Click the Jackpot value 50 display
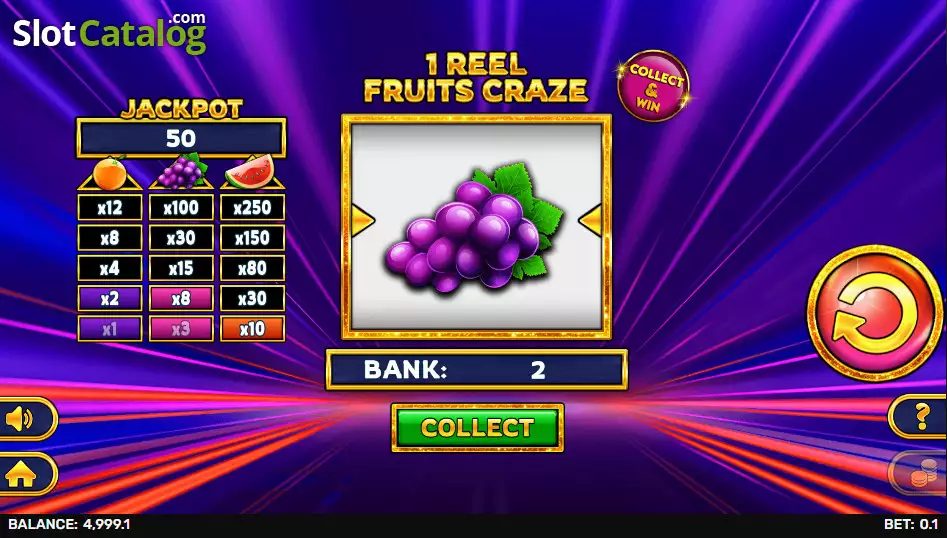Viewport: 947px width, 538px height. pos(181,138)
